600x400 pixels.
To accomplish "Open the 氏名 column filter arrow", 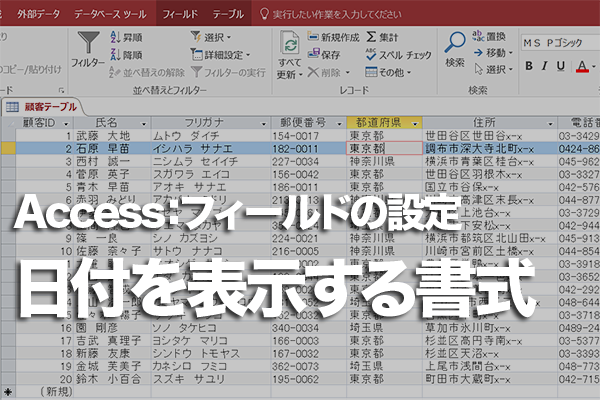I will coord(144,124).
